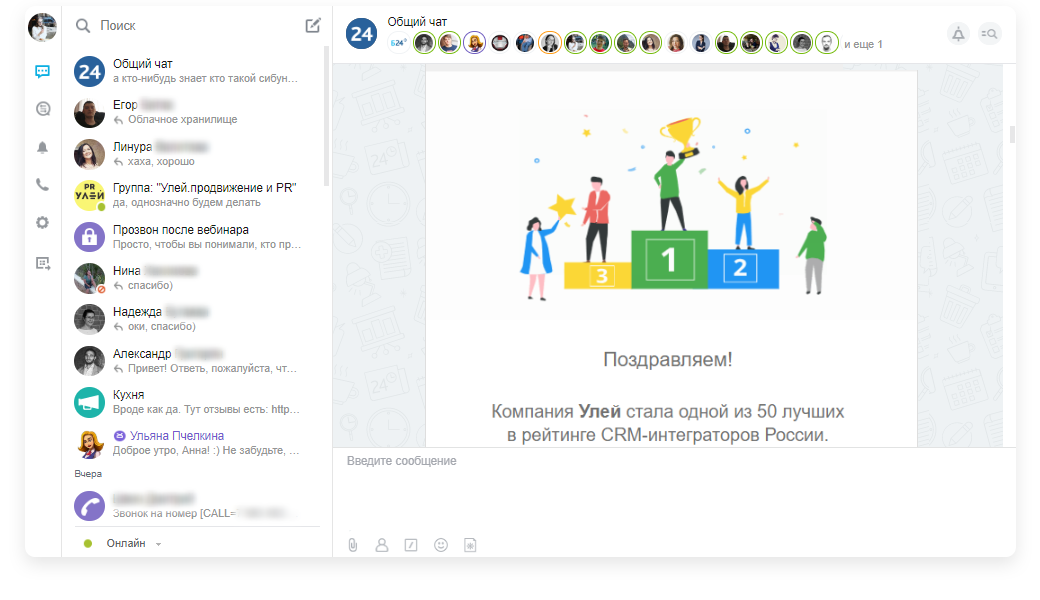The width and height of the screenshot is (1040, 600).
Task: Mention a user with the person icon
Action: coord(382,545)
